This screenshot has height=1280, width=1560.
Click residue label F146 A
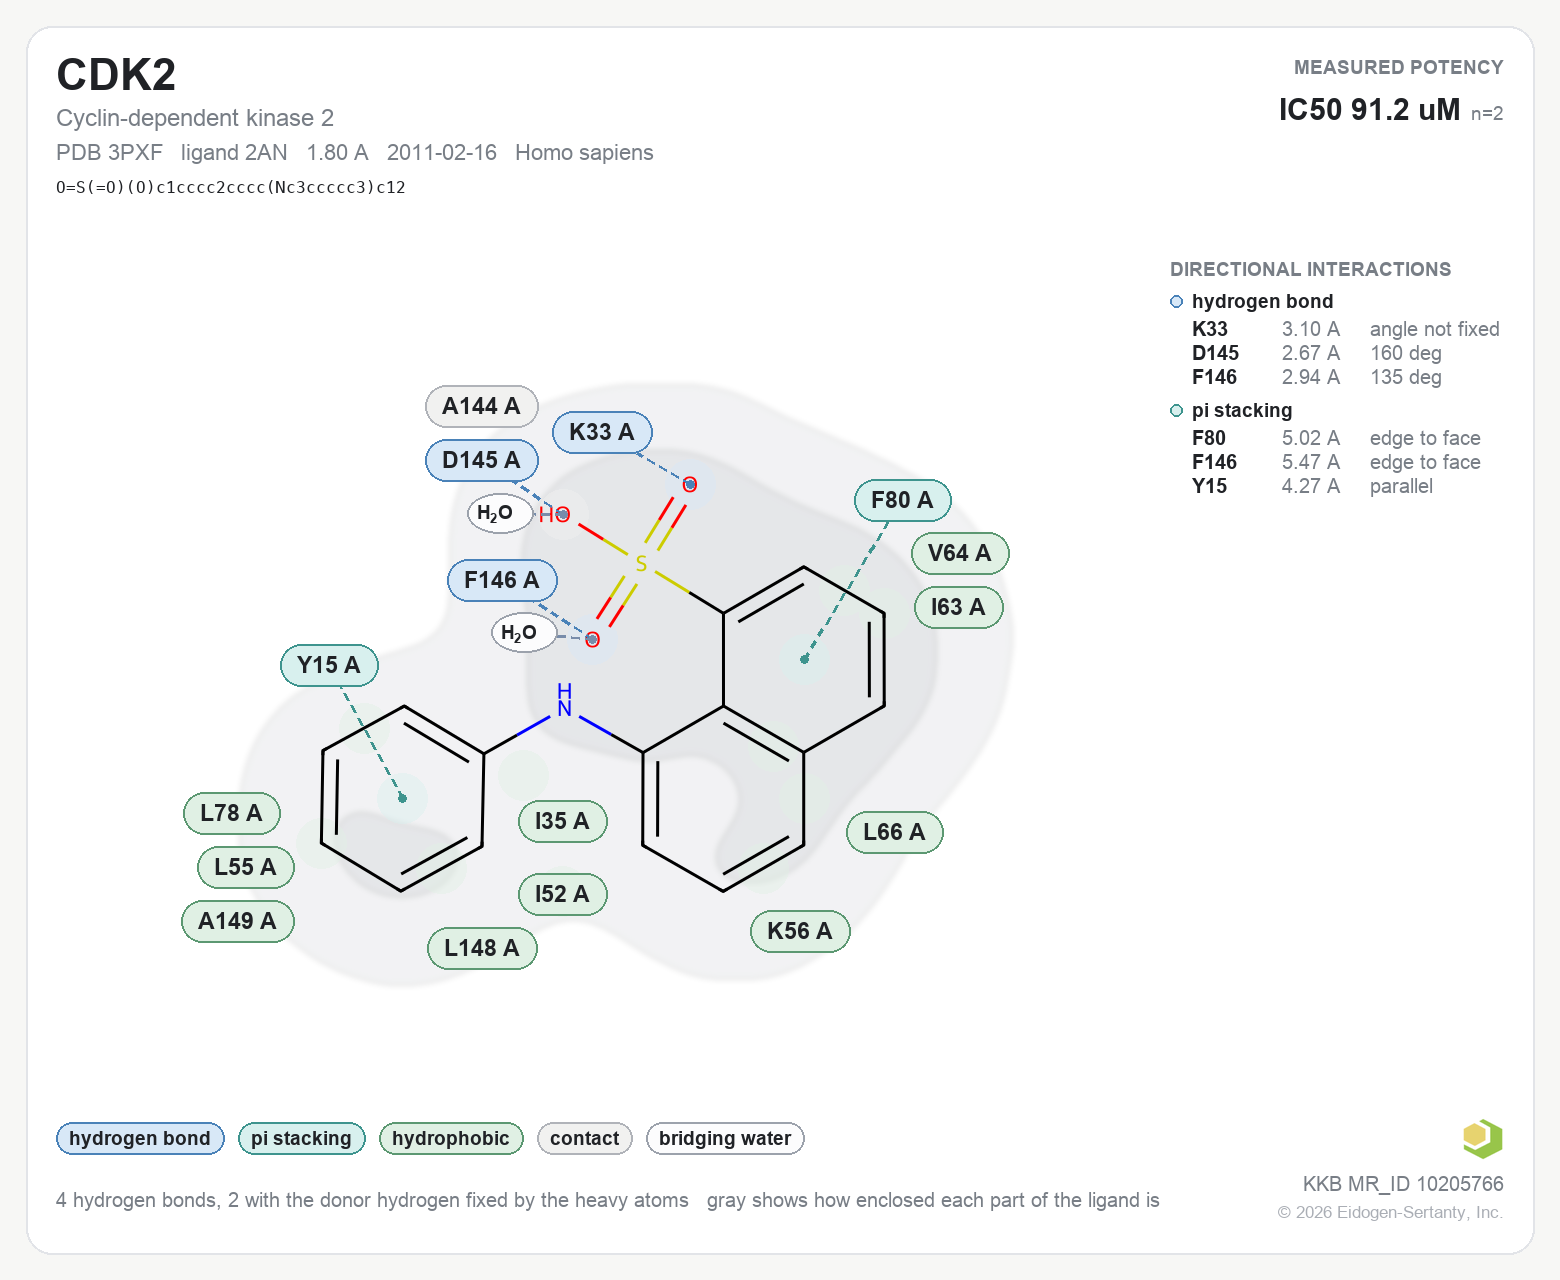click(502, 580)
